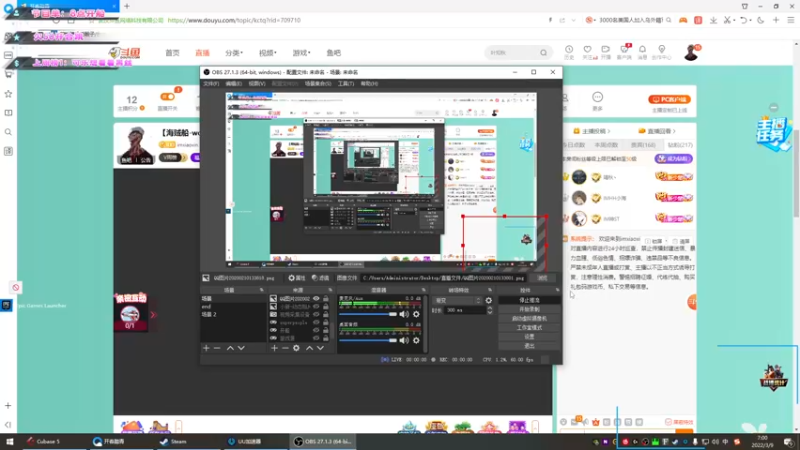800x450 pixels.
Task: Click the browser gamepad icon in toolbar
Action: (683, 20)
